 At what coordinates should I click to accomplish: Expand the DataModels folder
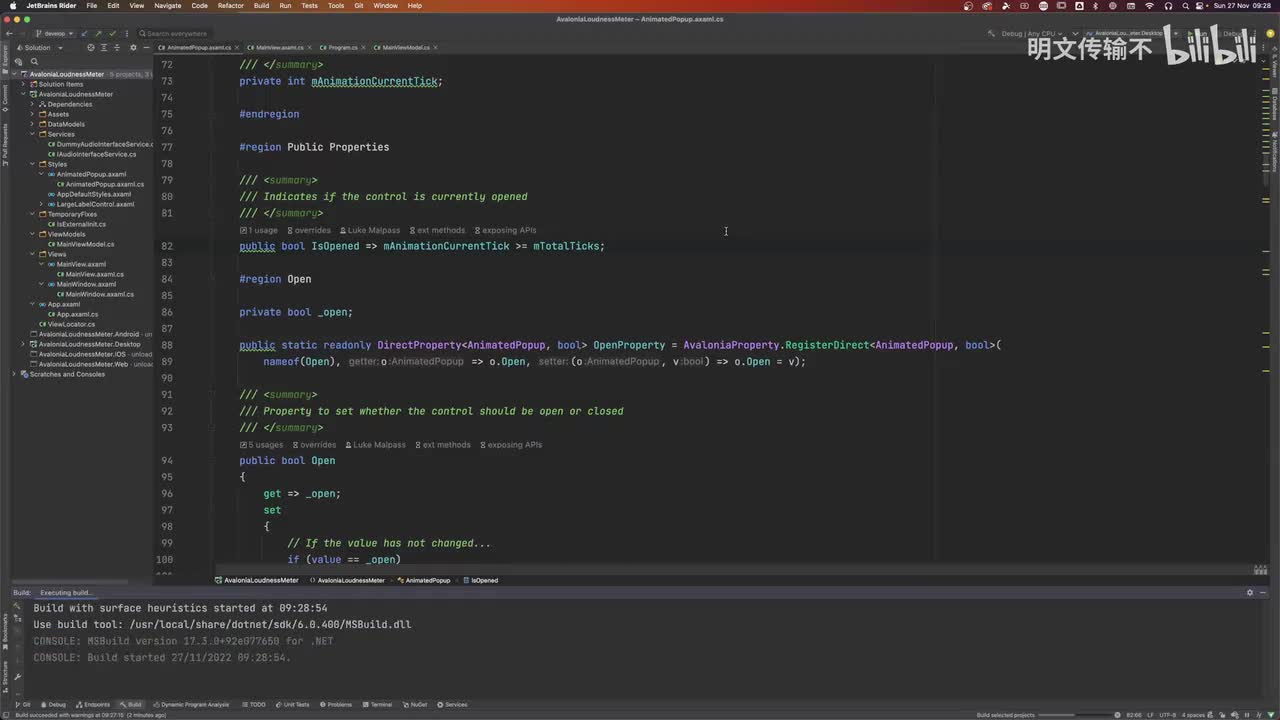pos(32,124)
